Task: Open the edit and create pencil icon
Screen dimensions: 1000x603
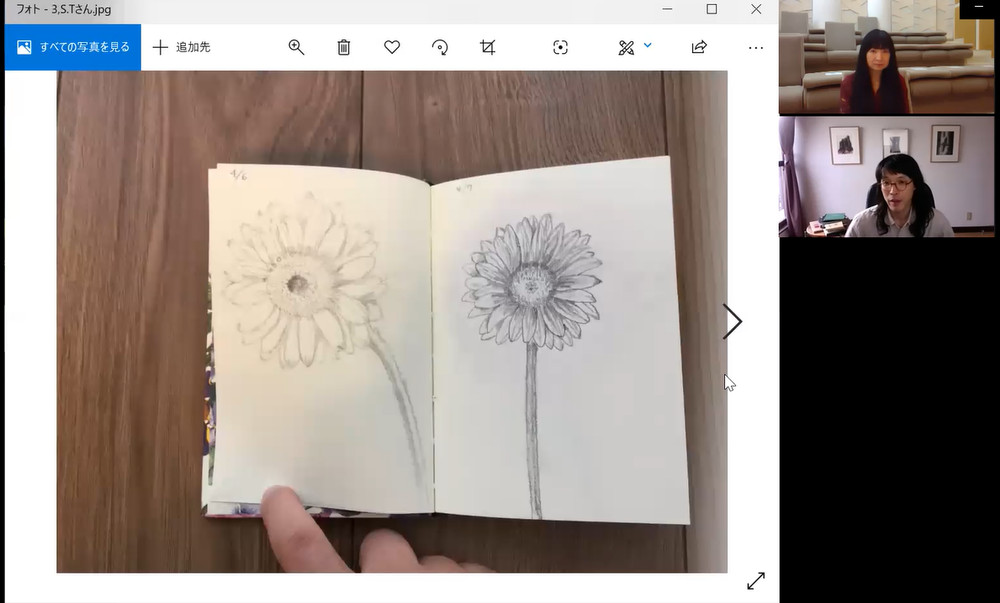Action: tap(626, 47)
